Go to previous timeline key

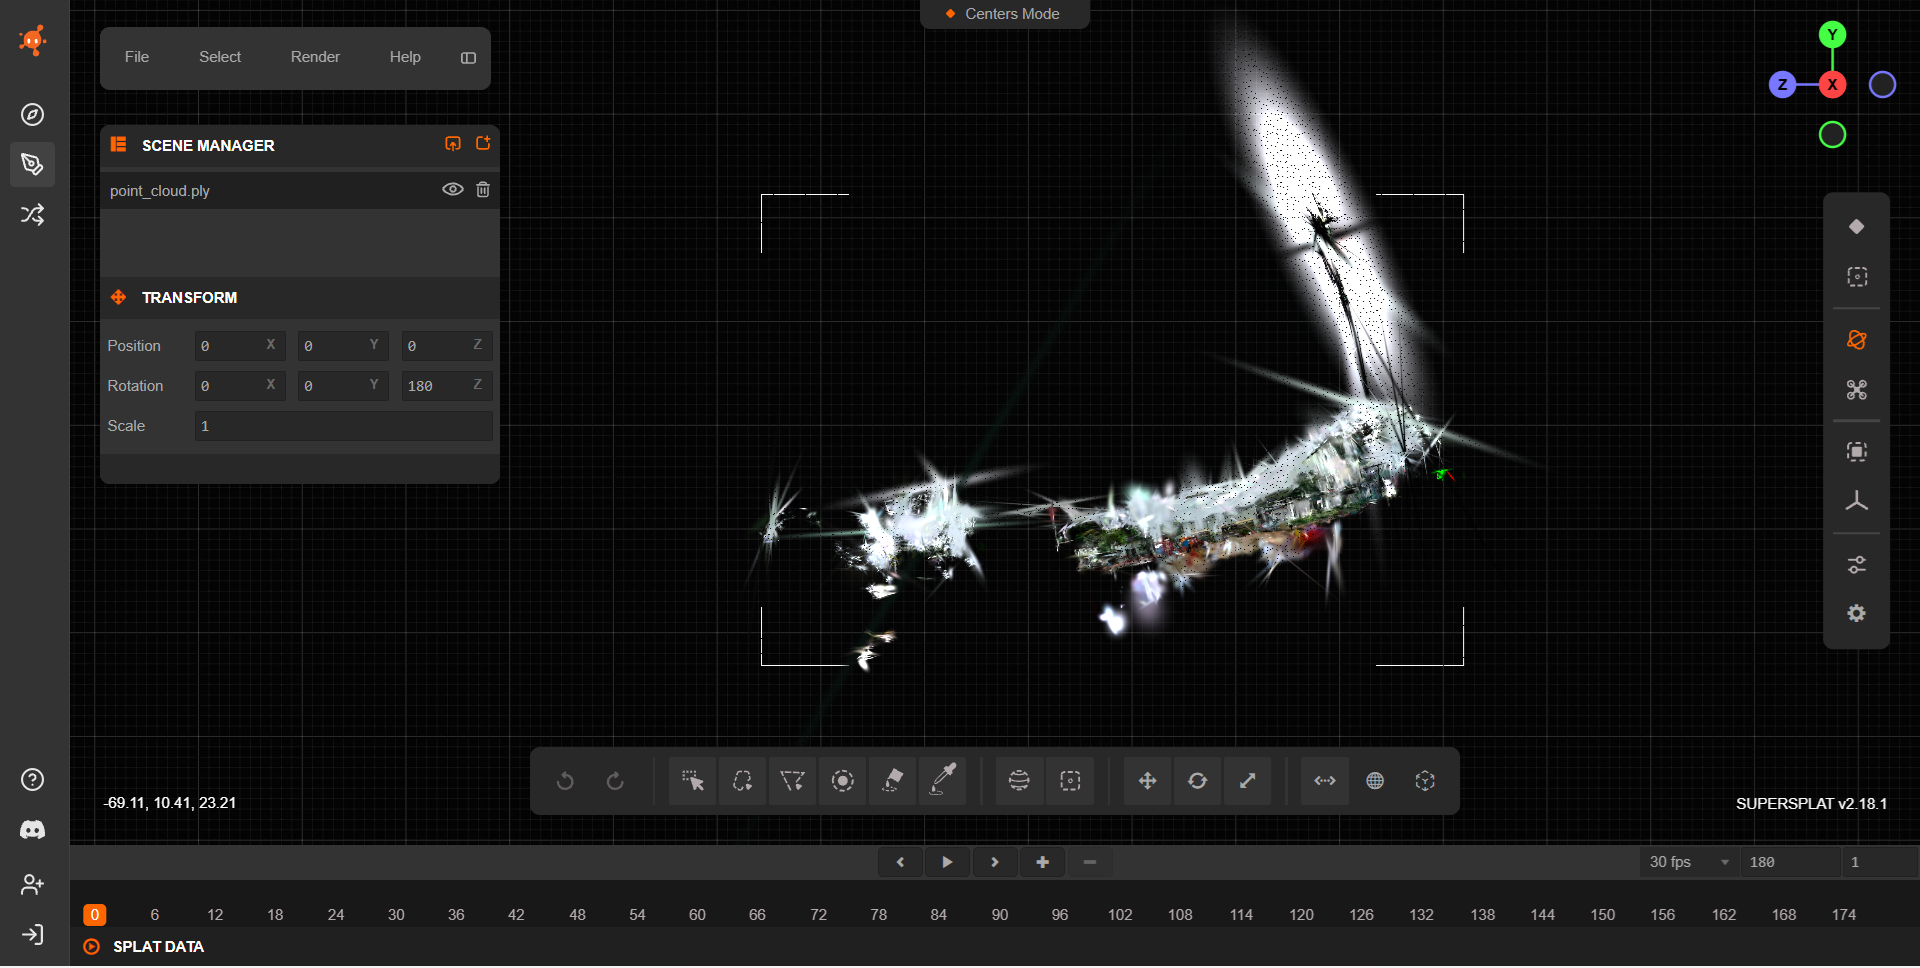coord(900,862)
